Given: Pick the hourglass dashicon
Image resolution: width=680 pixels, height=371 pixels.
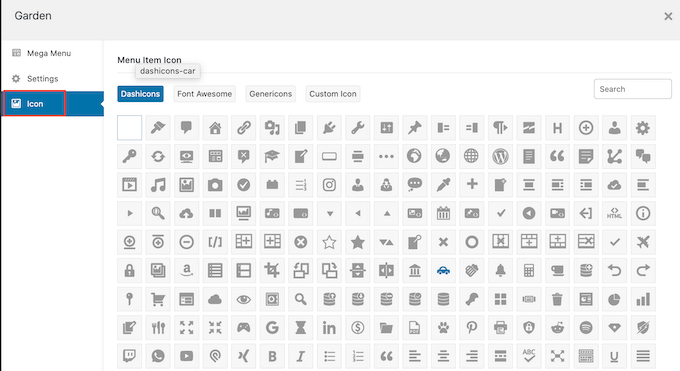Looking at the screenshot, I should click(301, 328).
